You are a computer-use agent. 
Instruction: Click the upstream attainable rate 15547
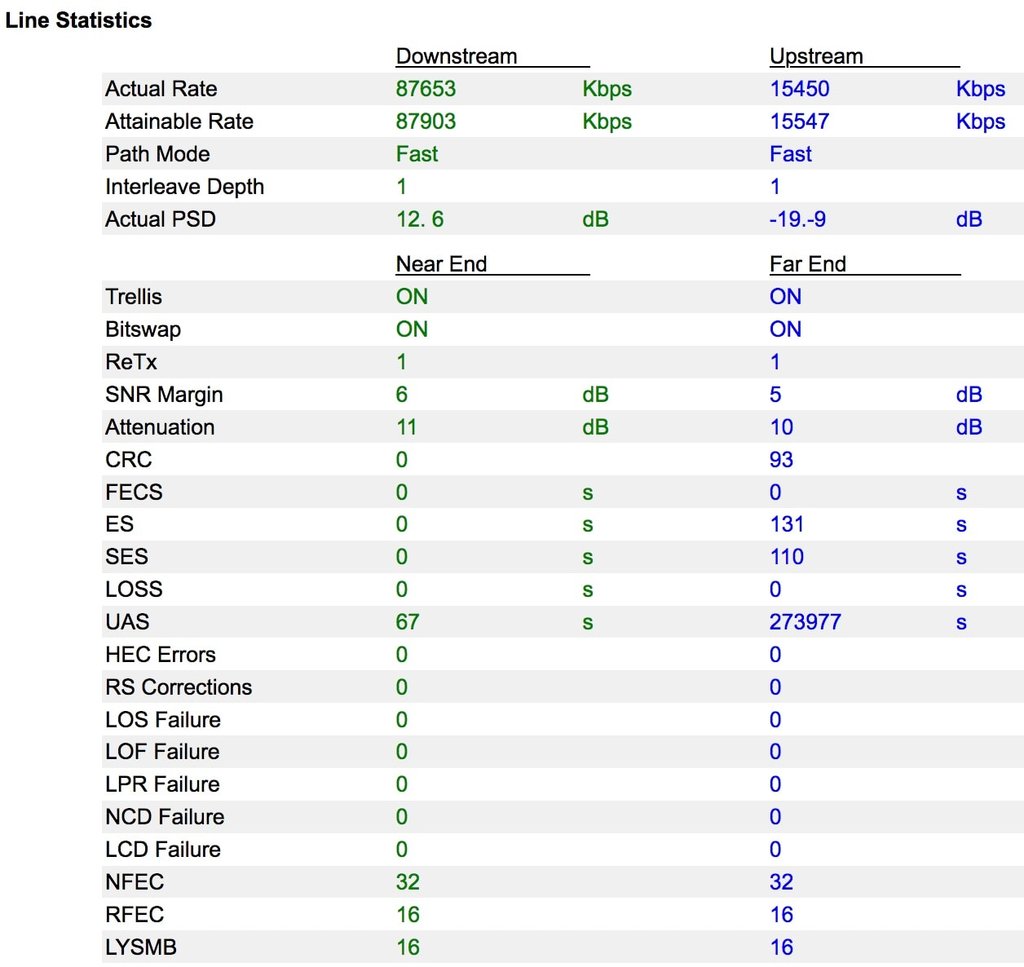click(x=799, y=121)
